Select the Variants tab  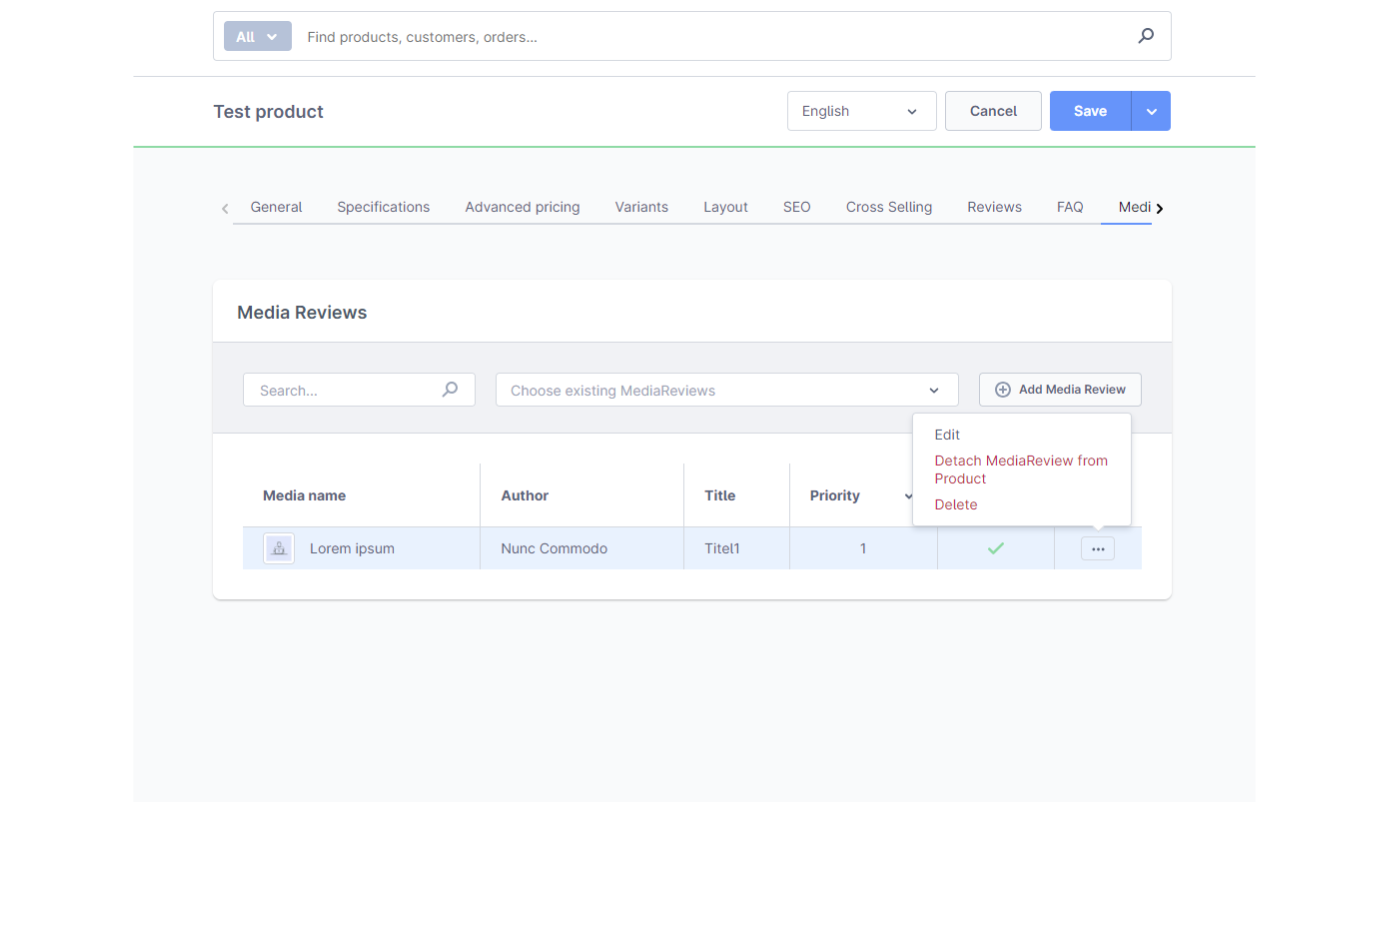pos(641,207)
